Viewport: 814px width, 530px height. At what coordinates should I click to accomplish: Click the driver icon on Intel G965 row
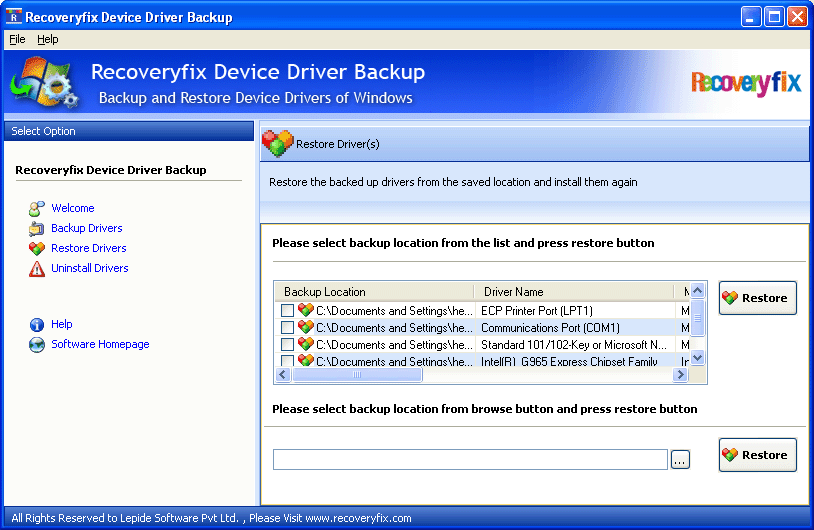(306, 360)
